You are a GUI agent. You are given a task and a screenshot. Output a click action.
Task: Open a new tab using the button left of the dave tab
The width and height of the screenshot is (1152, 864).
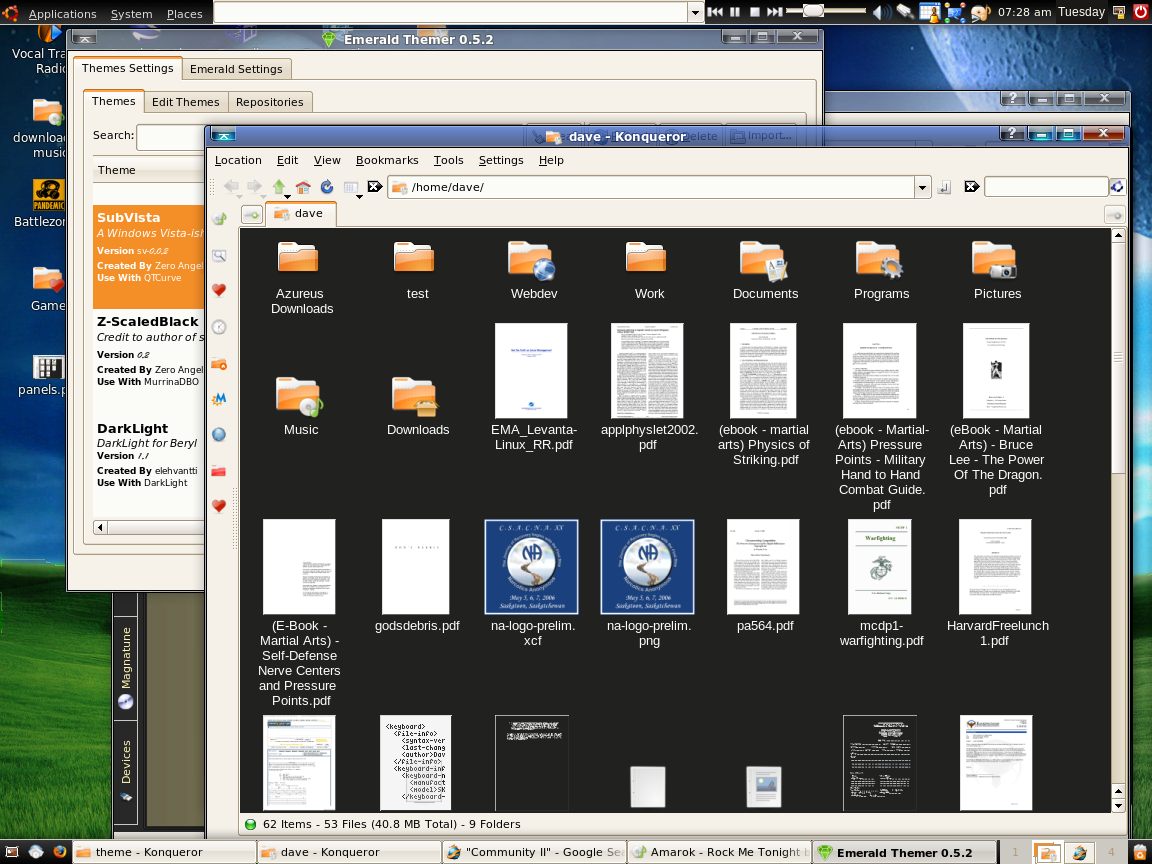point(251,215)
